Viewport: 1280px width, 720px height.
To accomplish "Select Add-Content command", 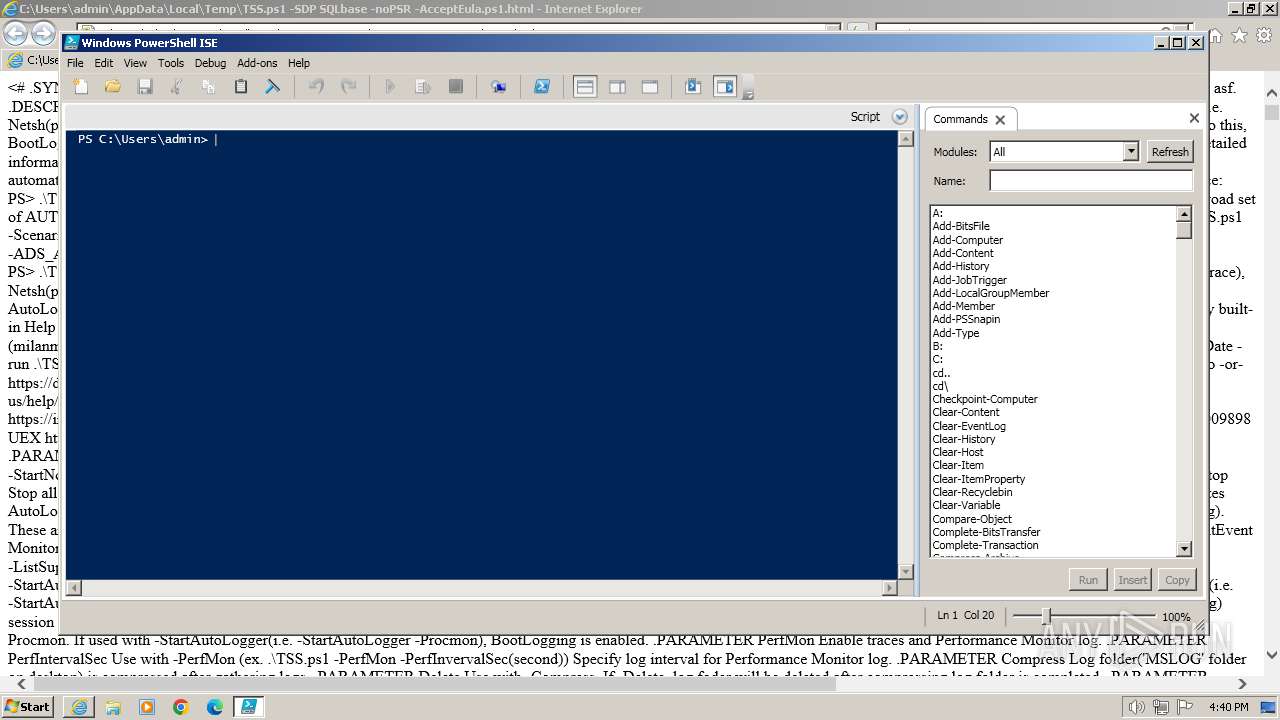I will point(963,253).
